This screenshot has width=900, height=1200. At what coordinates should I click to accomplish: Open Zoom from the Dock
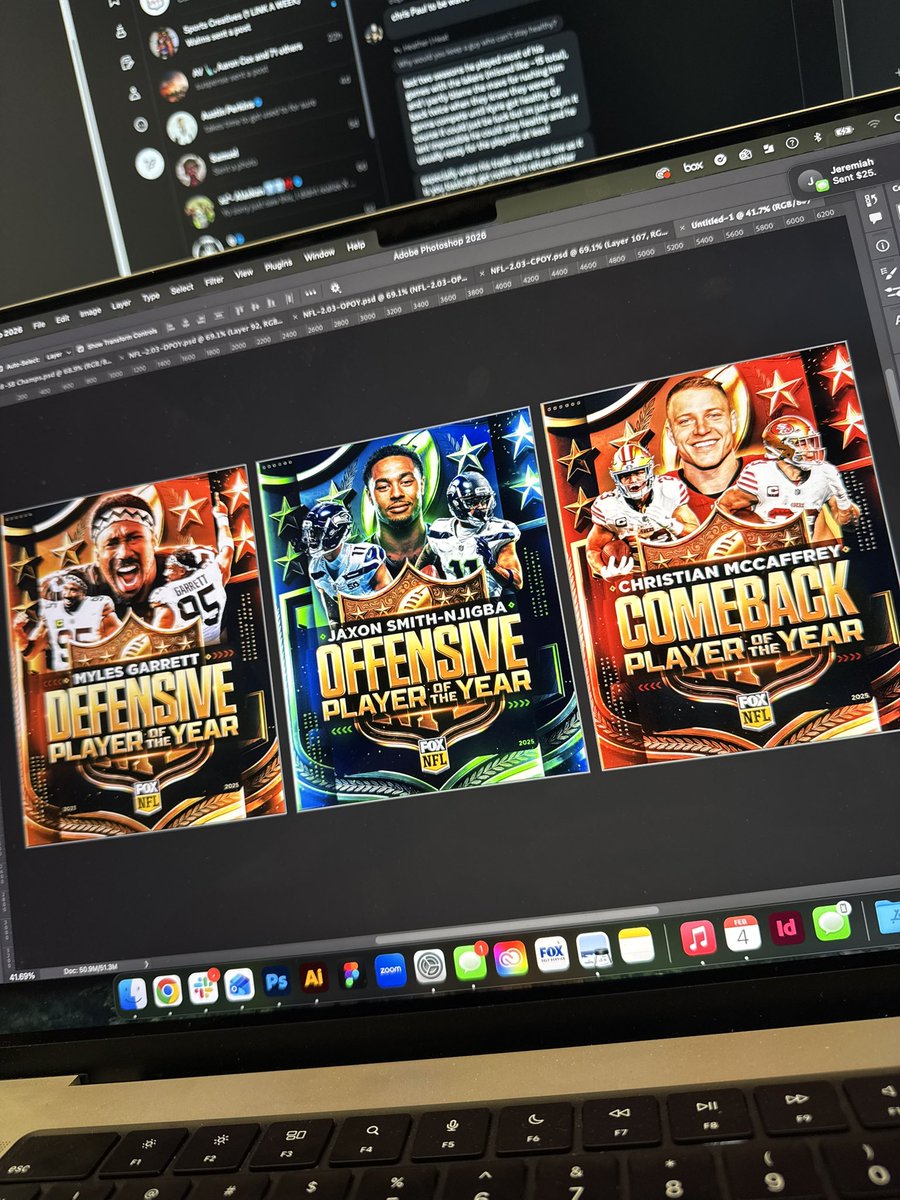point(390,970)
